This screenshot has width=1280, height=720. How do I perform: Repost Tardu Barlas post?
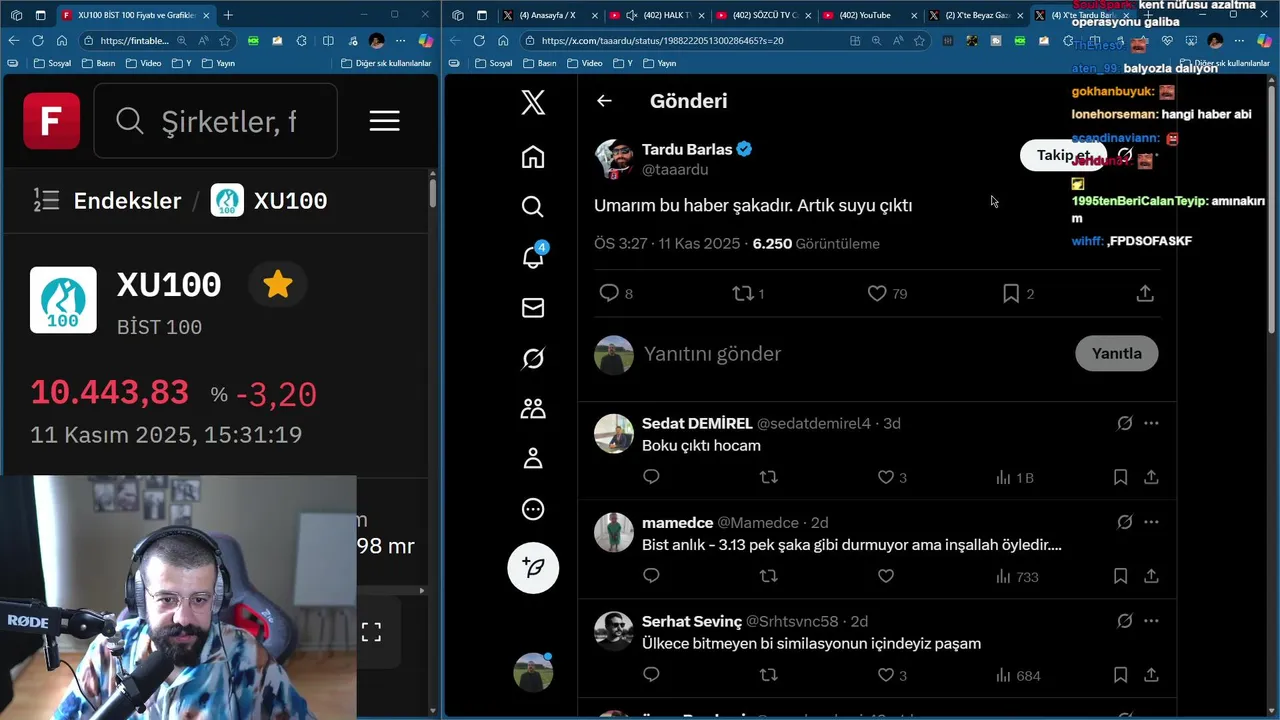743,293
